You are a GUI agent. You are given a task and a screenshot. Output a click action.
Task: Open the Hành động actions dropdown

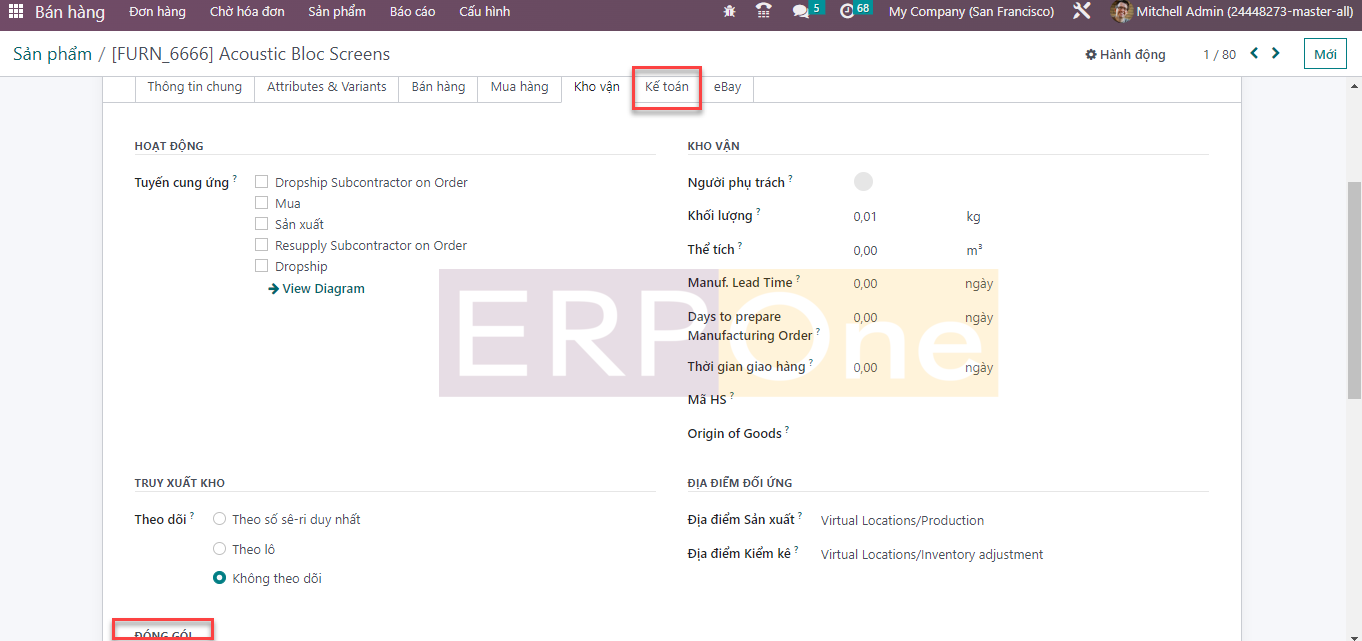point(1125,55)
